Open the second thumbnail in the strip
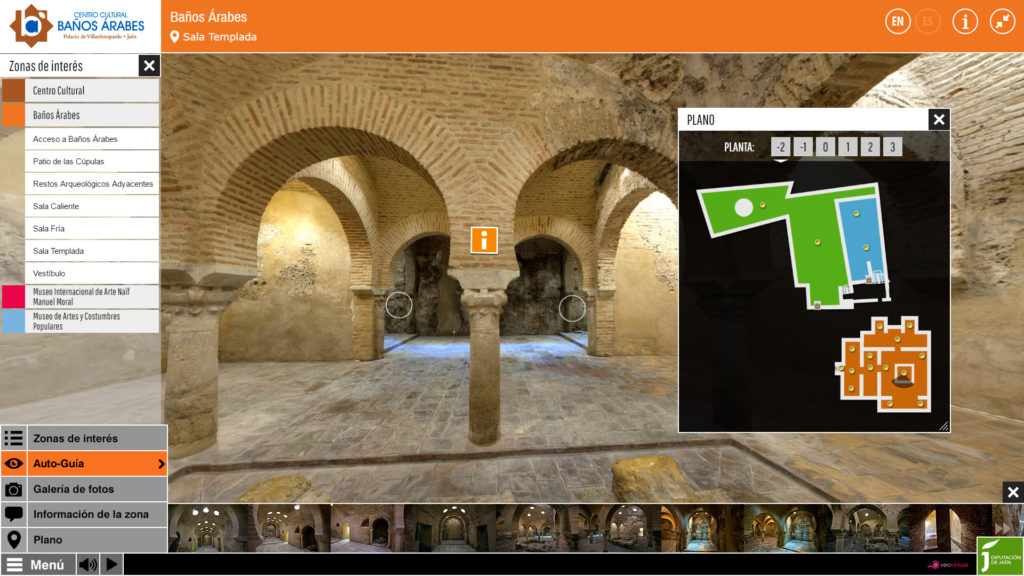 pos(289,528)
